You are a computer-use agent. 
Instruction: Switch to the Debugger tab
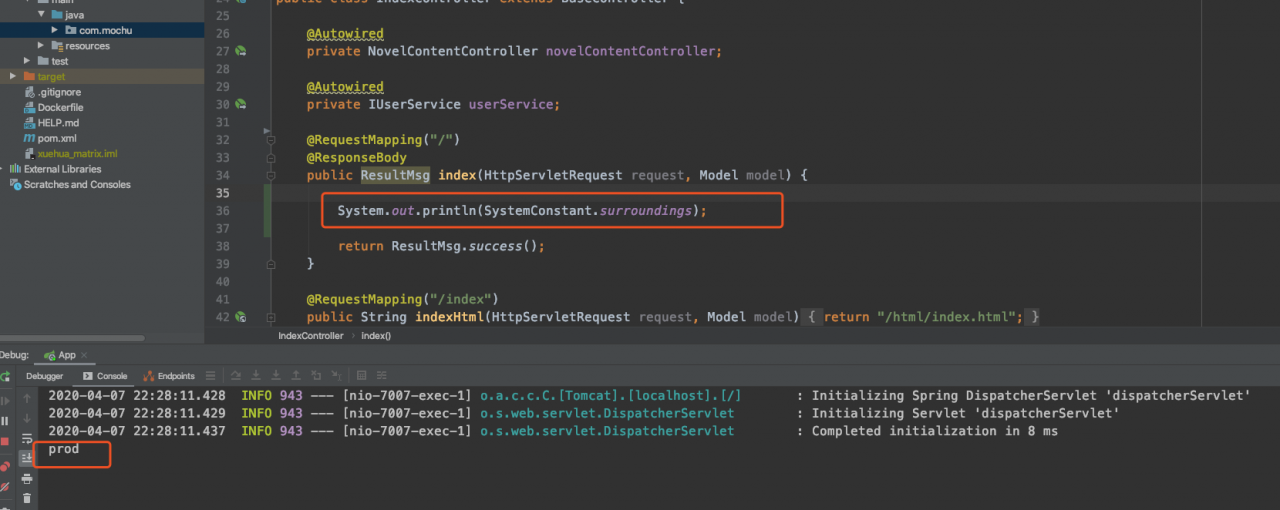44,376
